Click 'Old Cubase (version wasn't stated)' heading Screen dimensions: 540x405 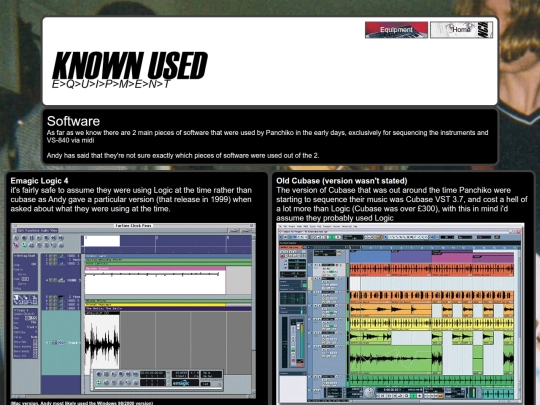point(342,181)
